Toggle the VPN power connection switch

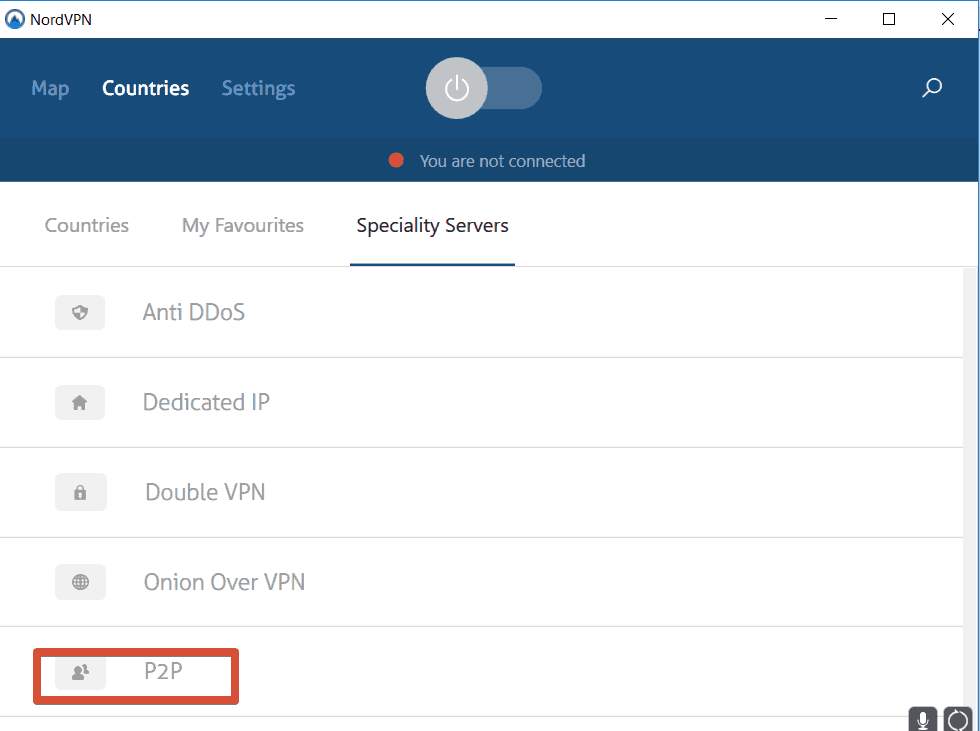(484, 88)
